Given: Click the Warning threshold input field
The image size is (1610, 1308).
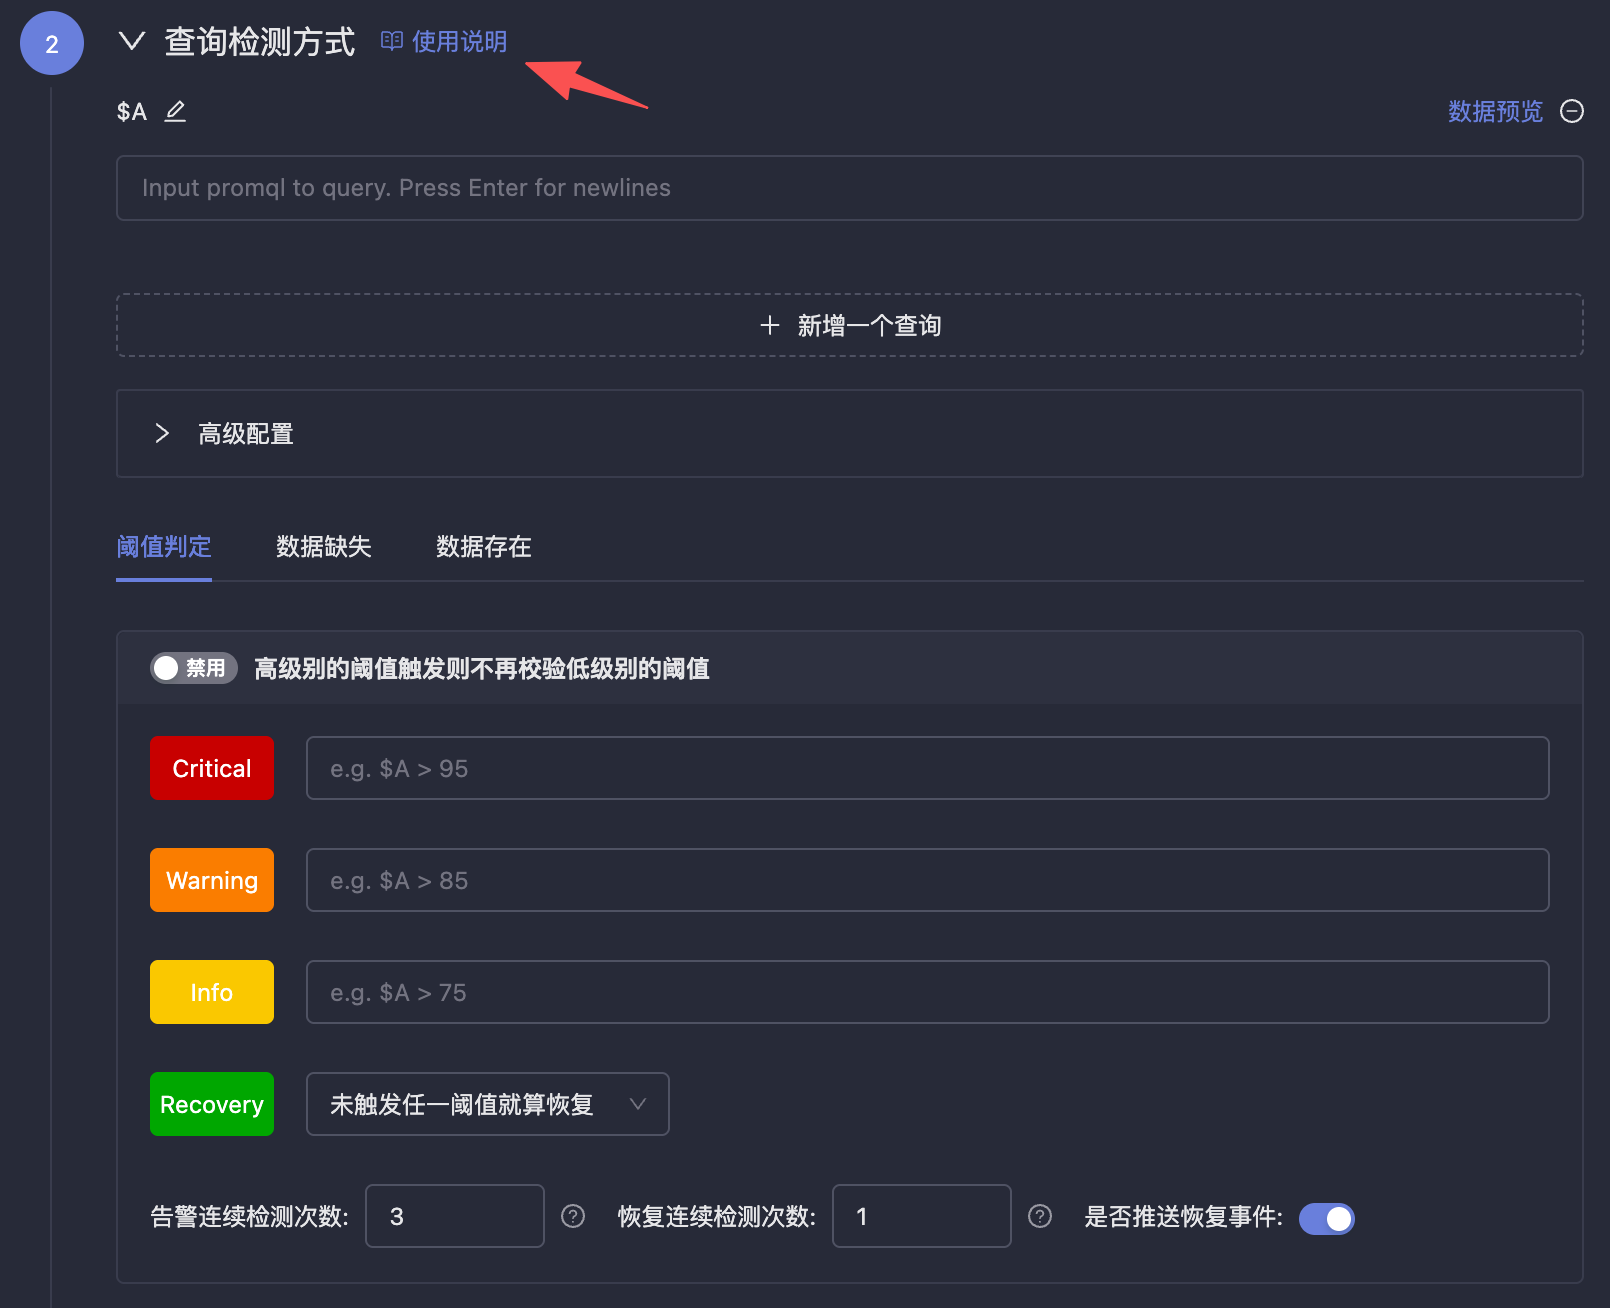Looking at the screenshot, I should click(927, 880).
